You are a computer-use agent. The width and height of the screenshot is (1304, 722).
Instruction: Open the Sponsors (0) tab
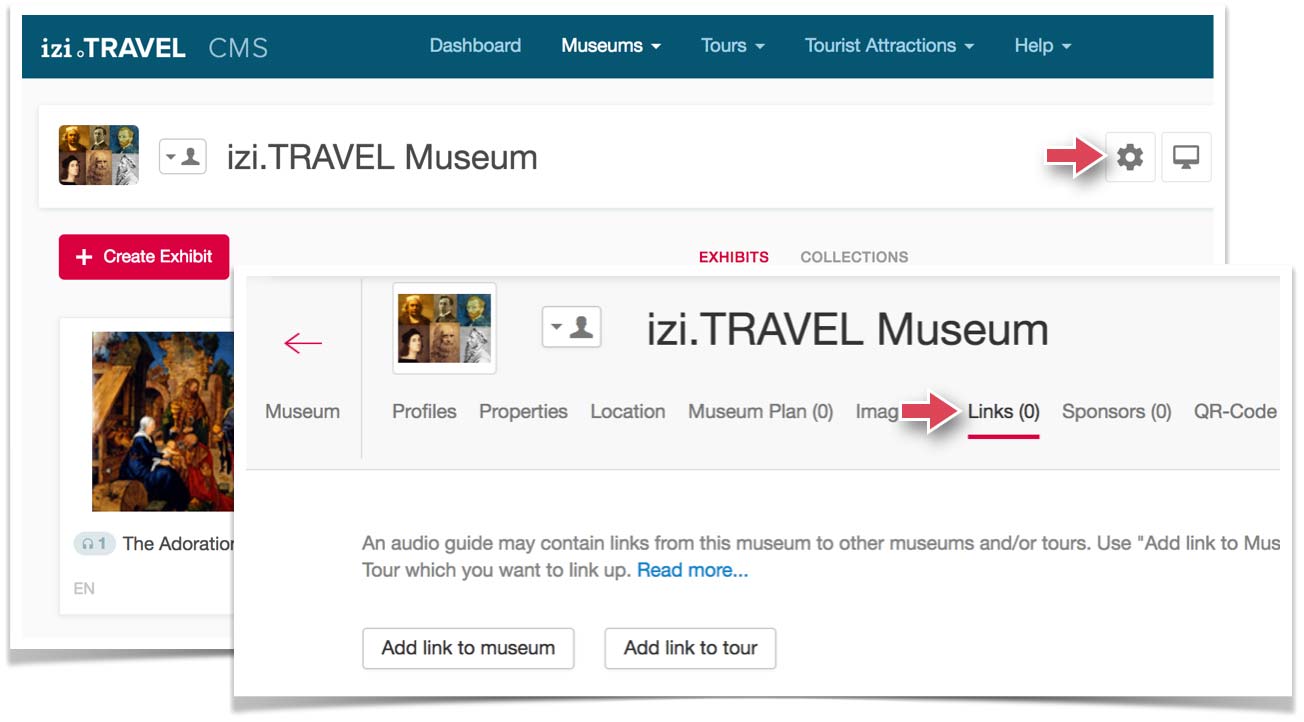click(1117, 411)
